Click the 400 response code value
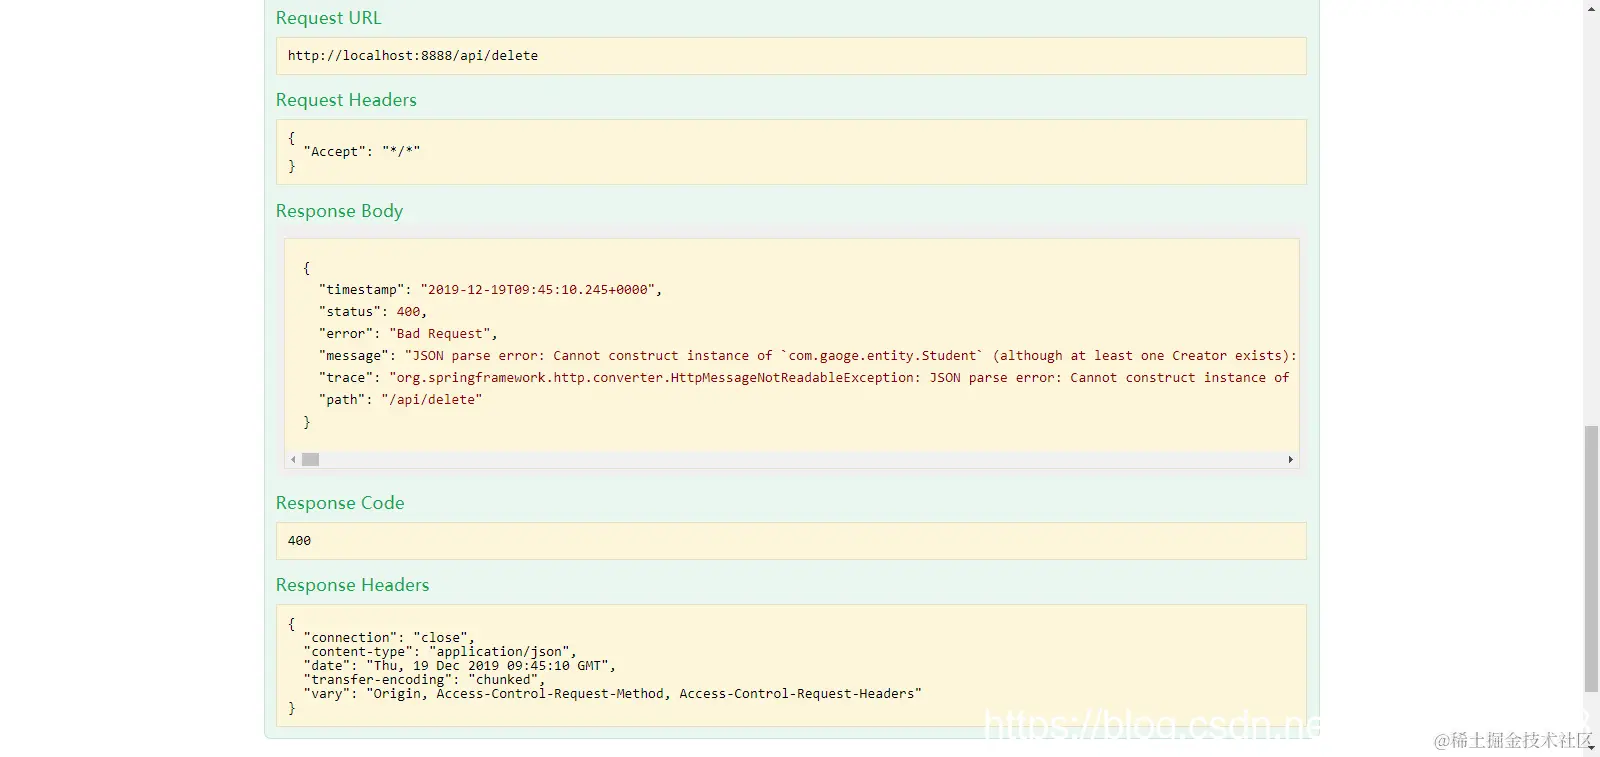This screenshot has height=757, width=1600. click(x=299, y=541)
